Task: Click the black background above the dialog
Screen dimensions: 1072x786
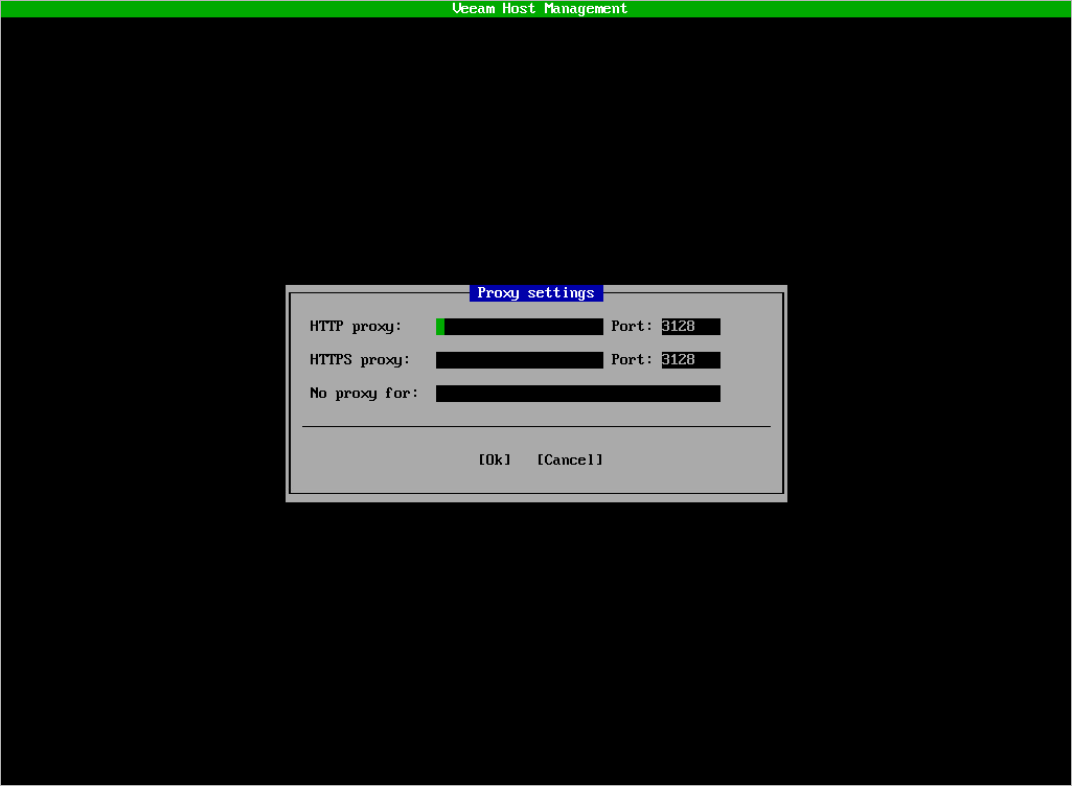Action: pyautogui.click(x=536, y=150)
